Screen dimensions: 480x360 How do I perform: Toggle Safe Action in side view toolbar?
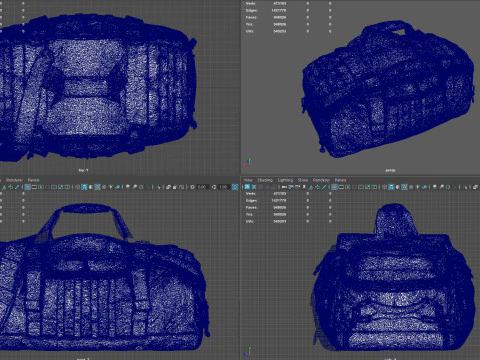click(367, 187)
